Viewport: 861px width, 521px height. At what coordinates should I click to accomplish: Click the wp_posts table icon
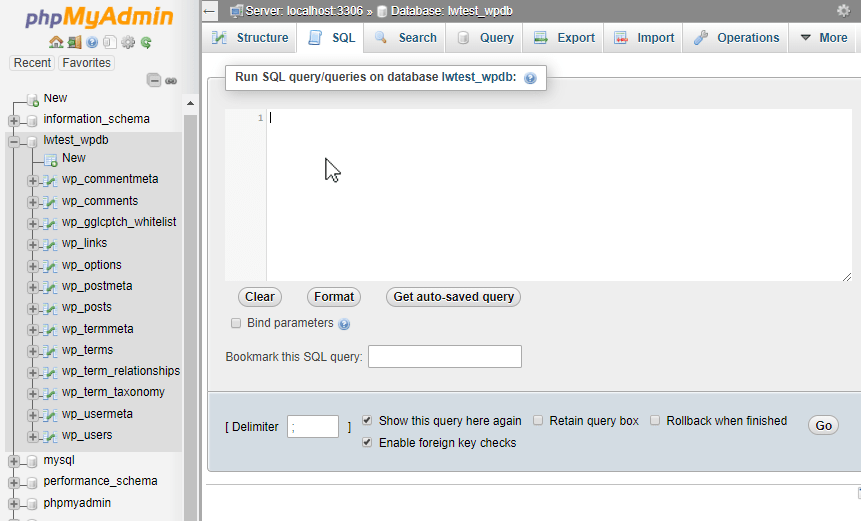pos(50,308)
